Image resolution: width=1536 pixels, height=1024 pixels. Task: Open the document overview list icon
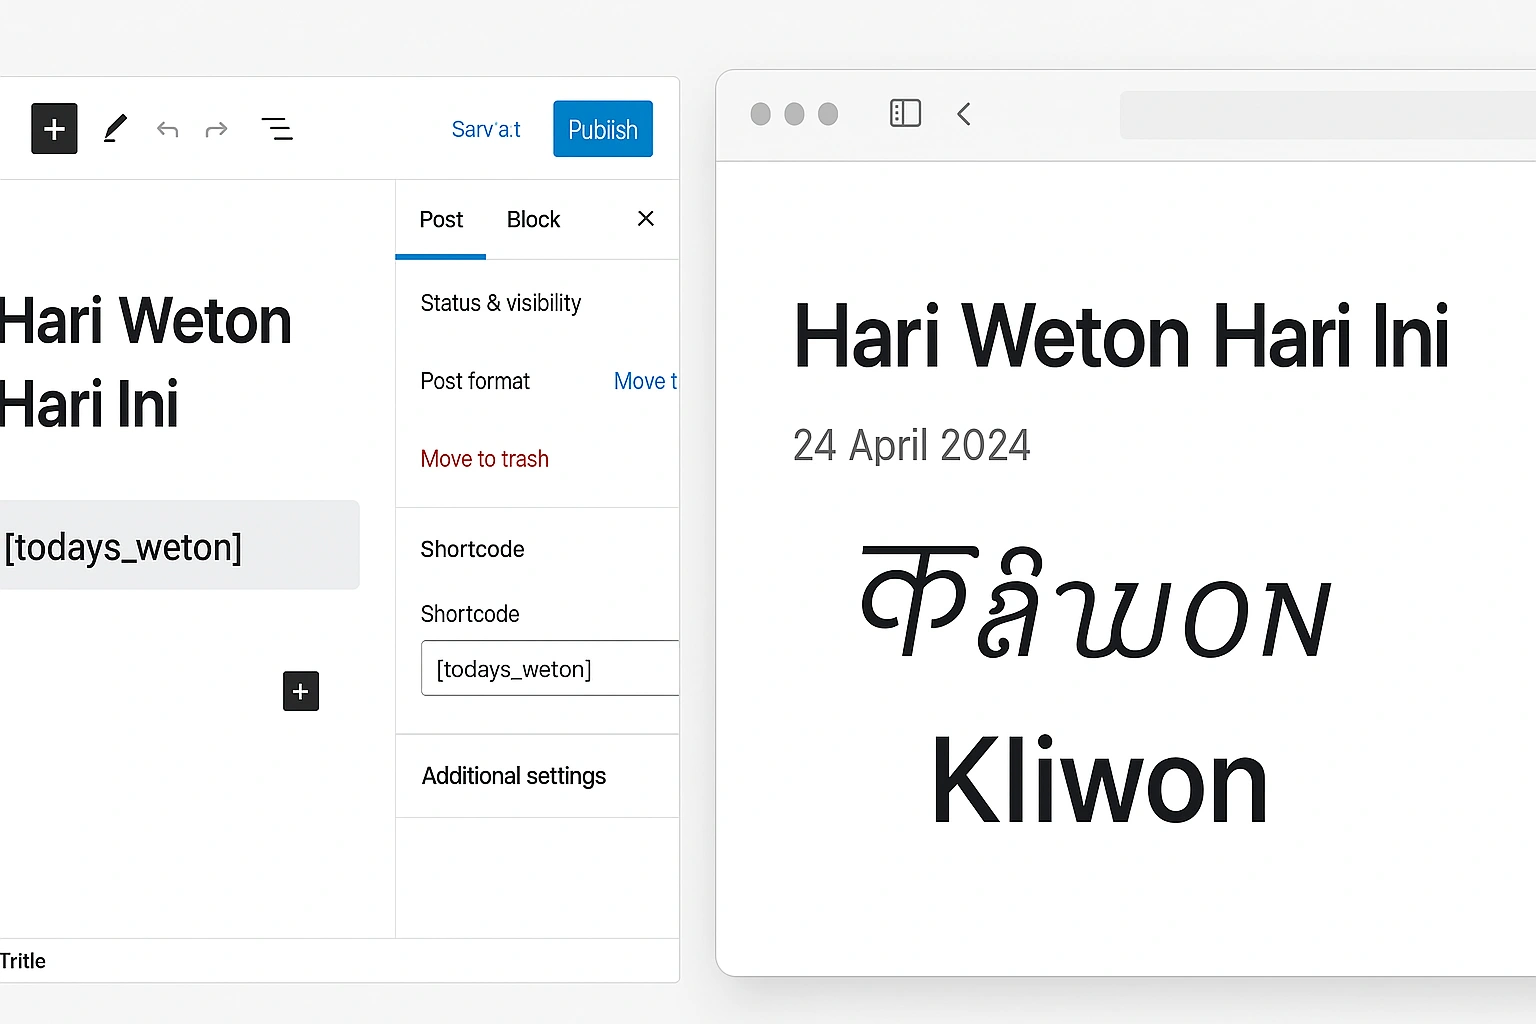277,128
